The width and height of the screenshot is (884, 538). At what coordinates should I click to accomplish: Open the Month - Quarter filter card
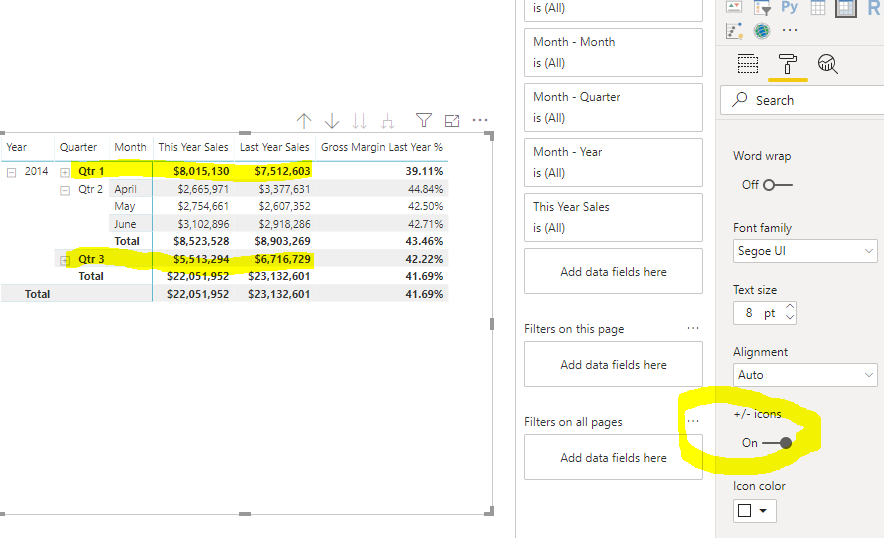(x=613, y=107)
